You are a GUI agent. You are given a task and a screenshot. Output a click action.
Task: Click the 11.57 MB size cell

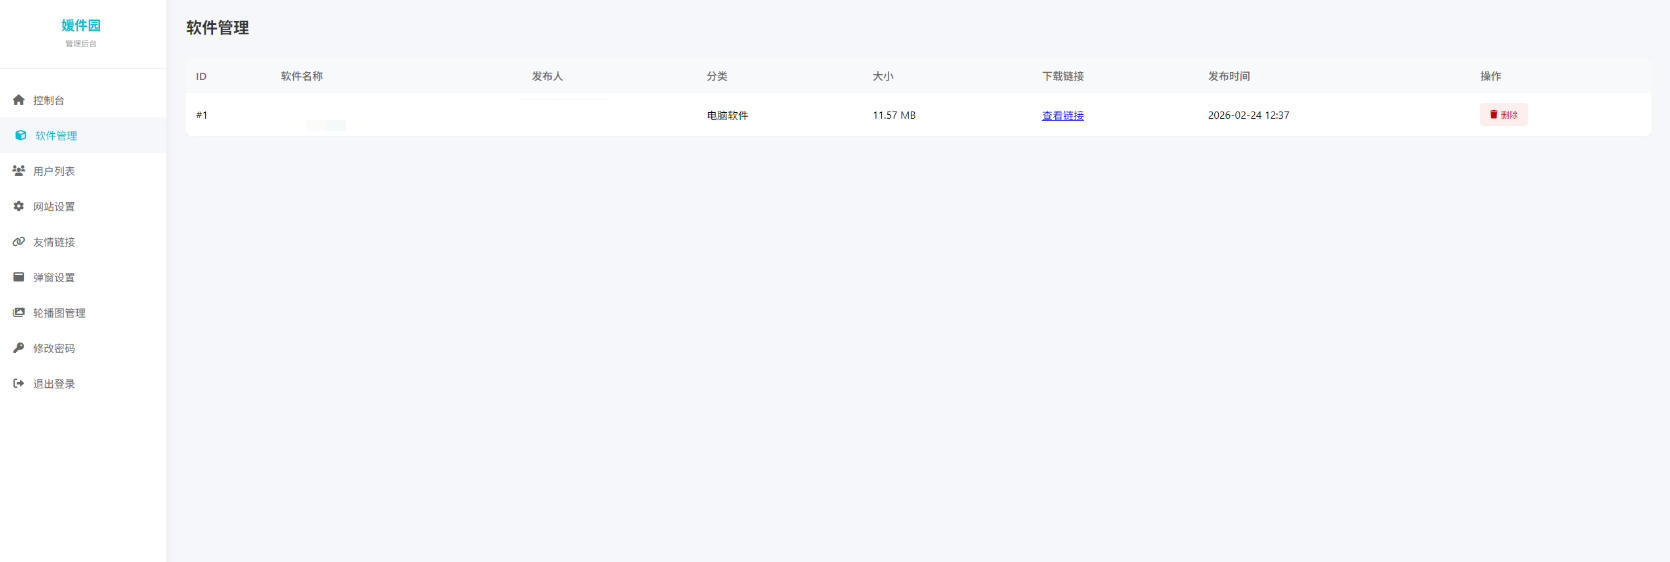point(893,116)
